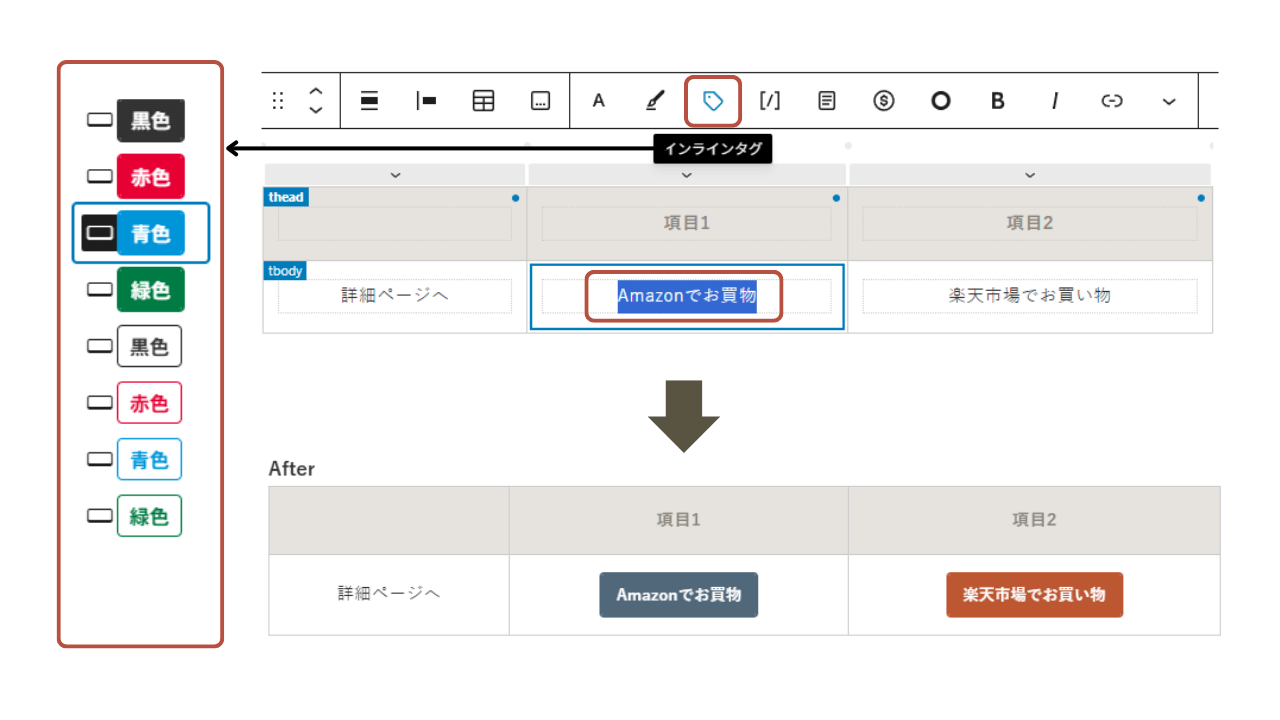This screenshot has width=1280, height=720.
Task: Click the empty first header cell in editor
Action: (x=395, y=224)
